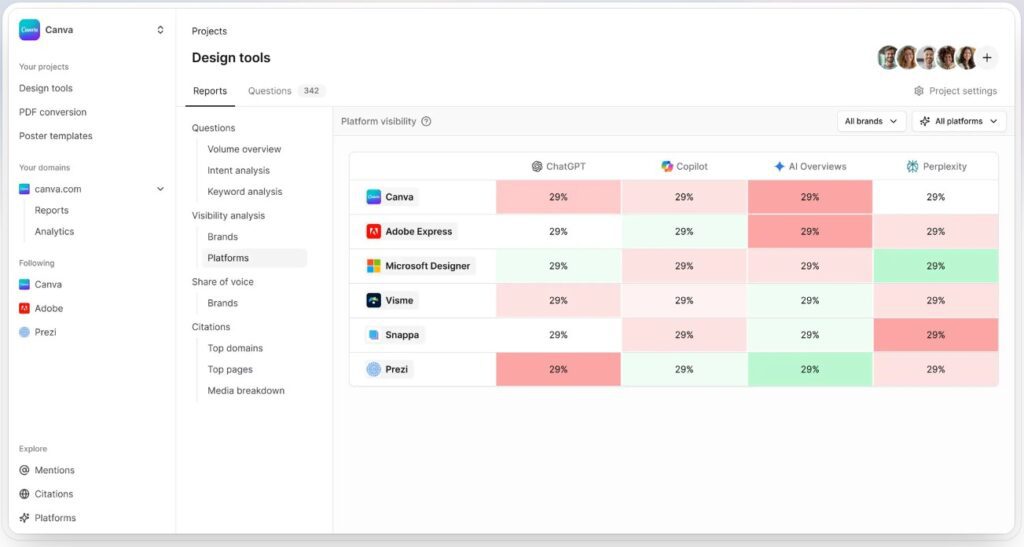
Task: Click the canva.com domain icon
Action: click(x=24, y=189)
